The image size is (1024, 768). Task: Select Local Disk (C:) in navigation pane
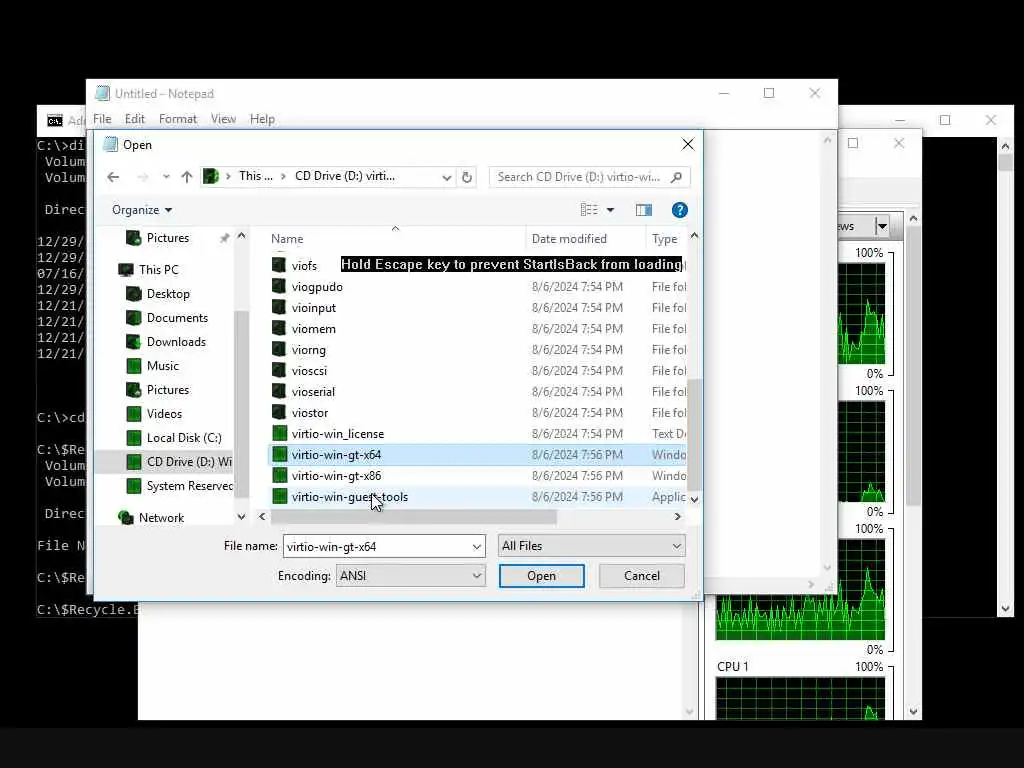point(184,438)
